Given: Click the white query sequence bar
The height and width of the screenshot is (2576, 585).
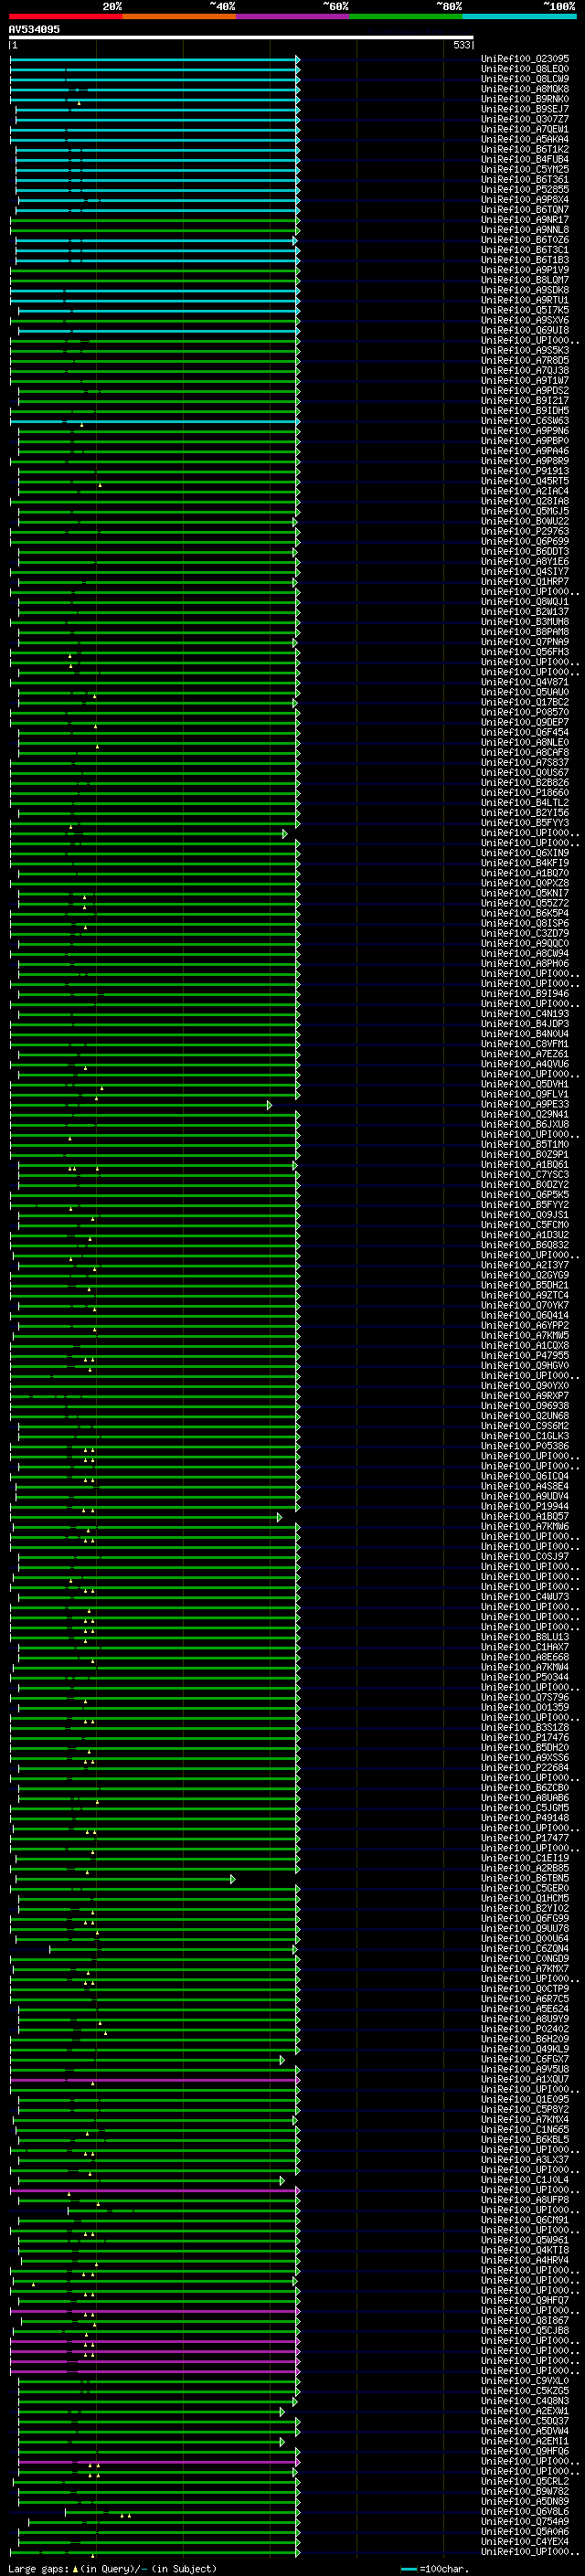Looking at the screenshot, I should (x=241, y=38).
